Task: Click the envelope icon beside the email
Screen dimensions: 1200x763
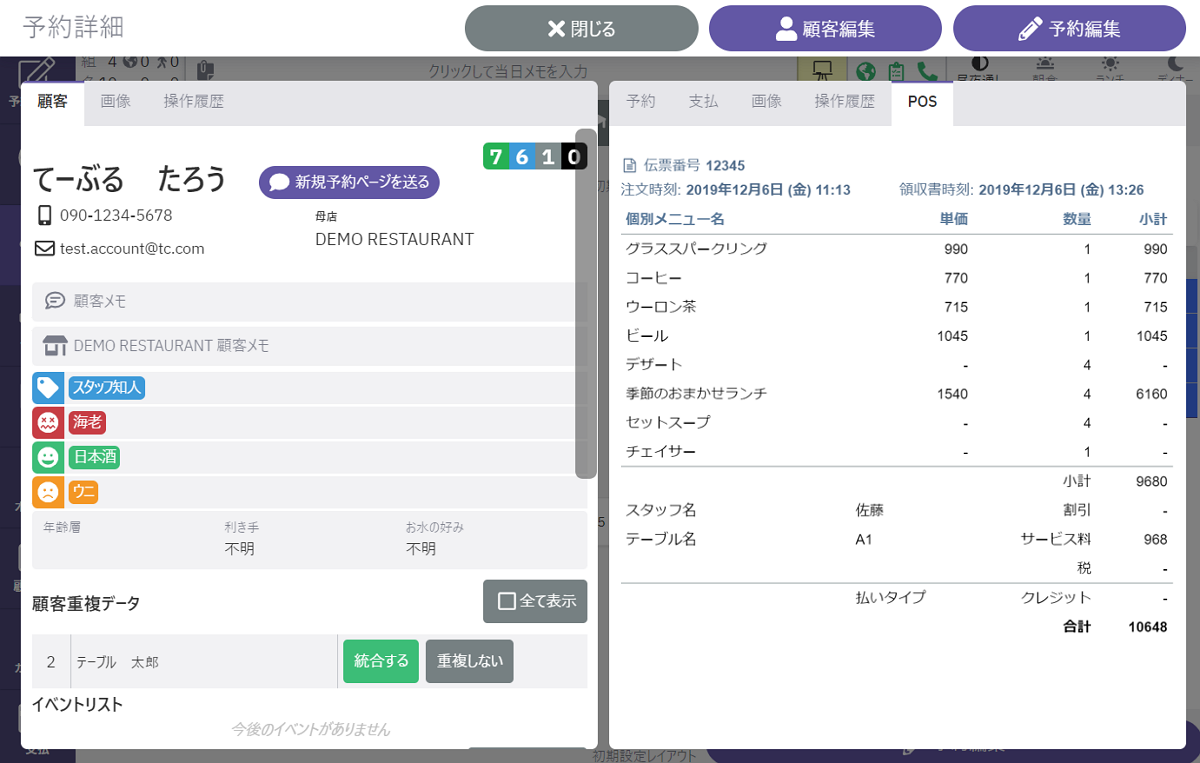Action: point(44,248)
